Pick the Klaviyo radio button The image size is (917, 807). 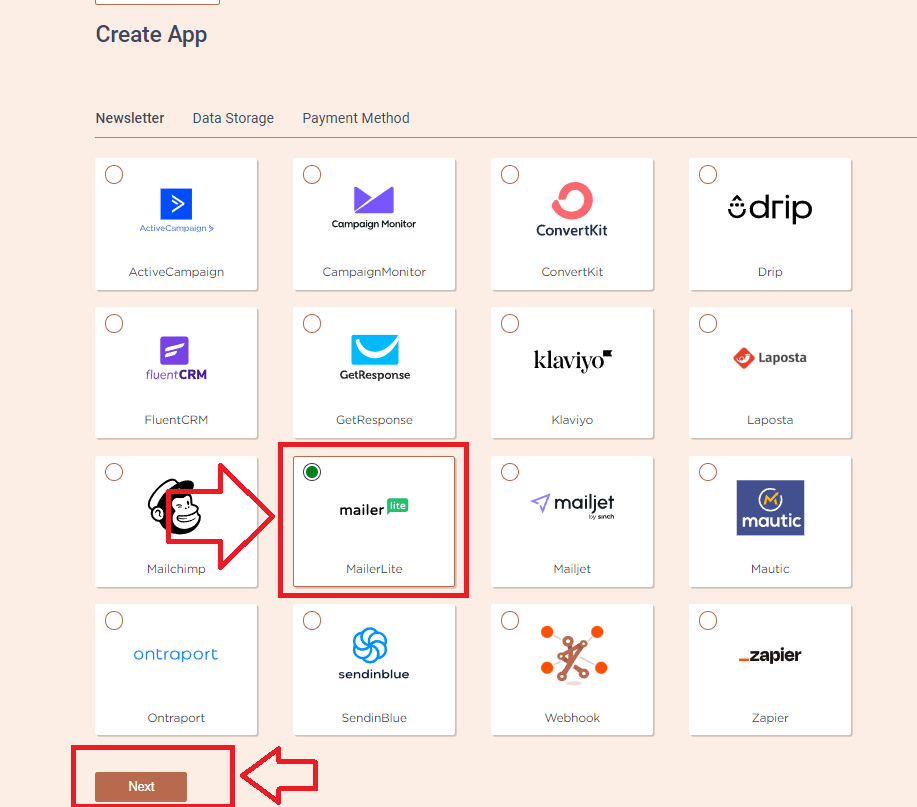510,323
